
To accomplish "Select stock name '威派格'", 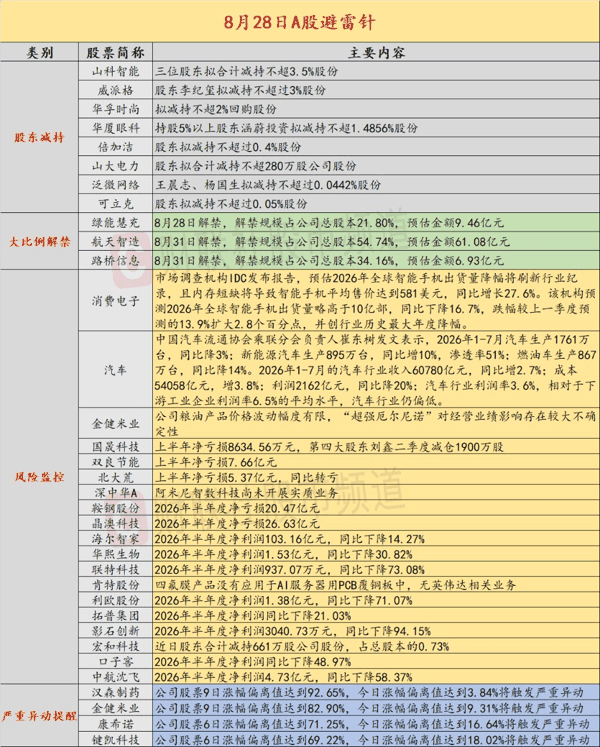I will (x=115, y=91).
